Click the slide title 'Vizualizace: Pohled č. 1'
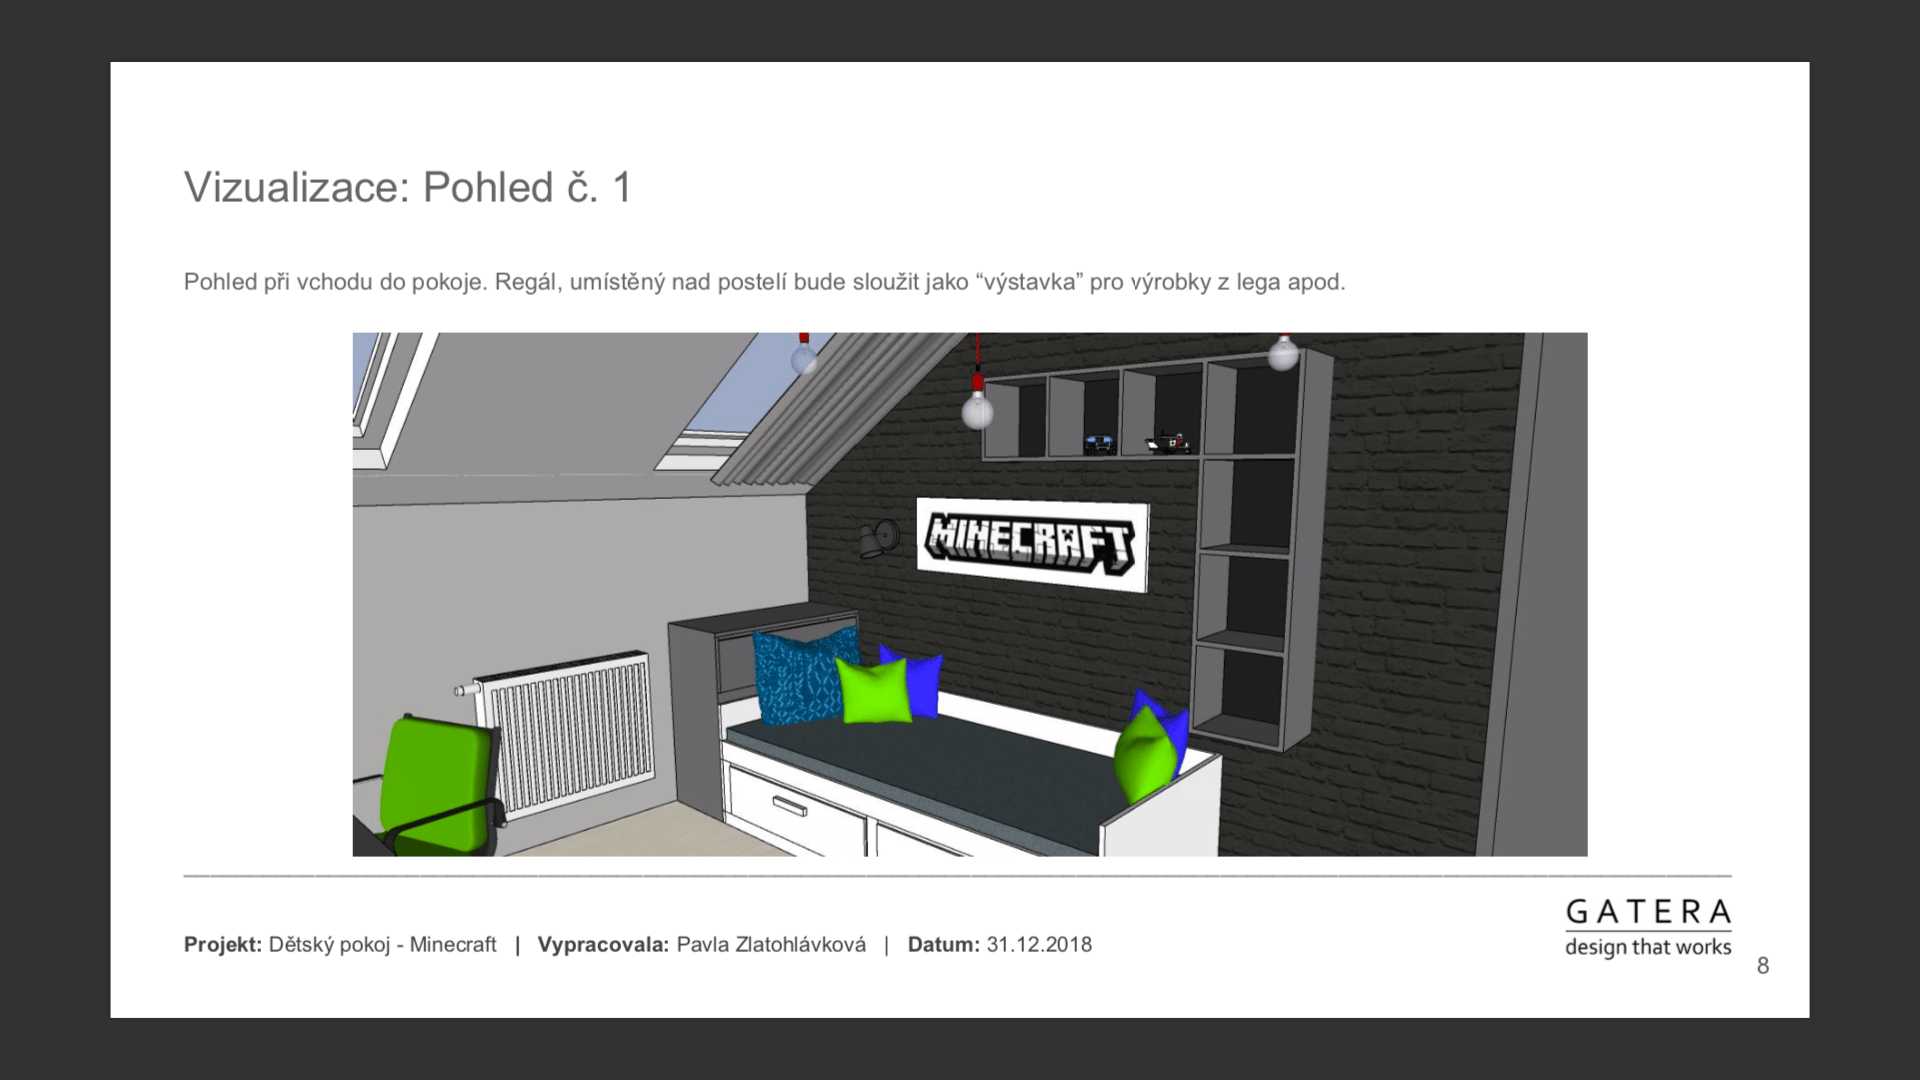1920x1080 pixels. coord(408,188)
